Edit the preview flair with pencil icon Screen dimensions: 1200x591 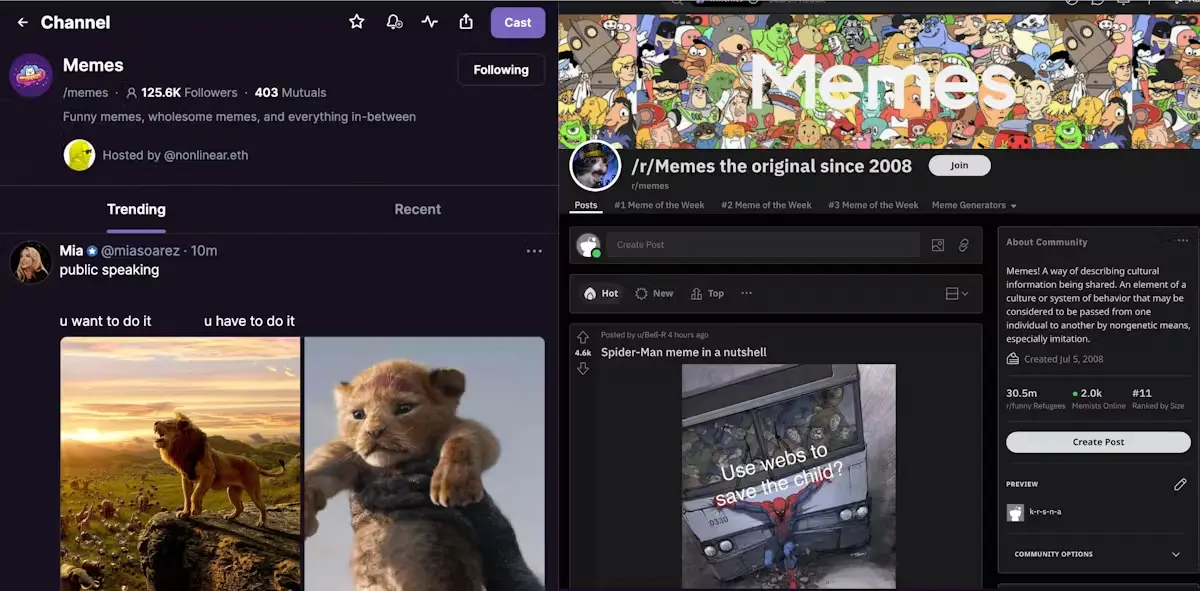click(x=1180, y=484)
